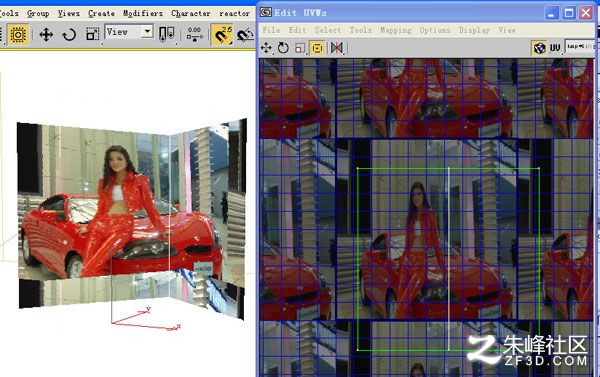Viewport: 600px width, 377px height.
Task: Click the Select and Manipulate icon
Action: (x=194, y=34)
